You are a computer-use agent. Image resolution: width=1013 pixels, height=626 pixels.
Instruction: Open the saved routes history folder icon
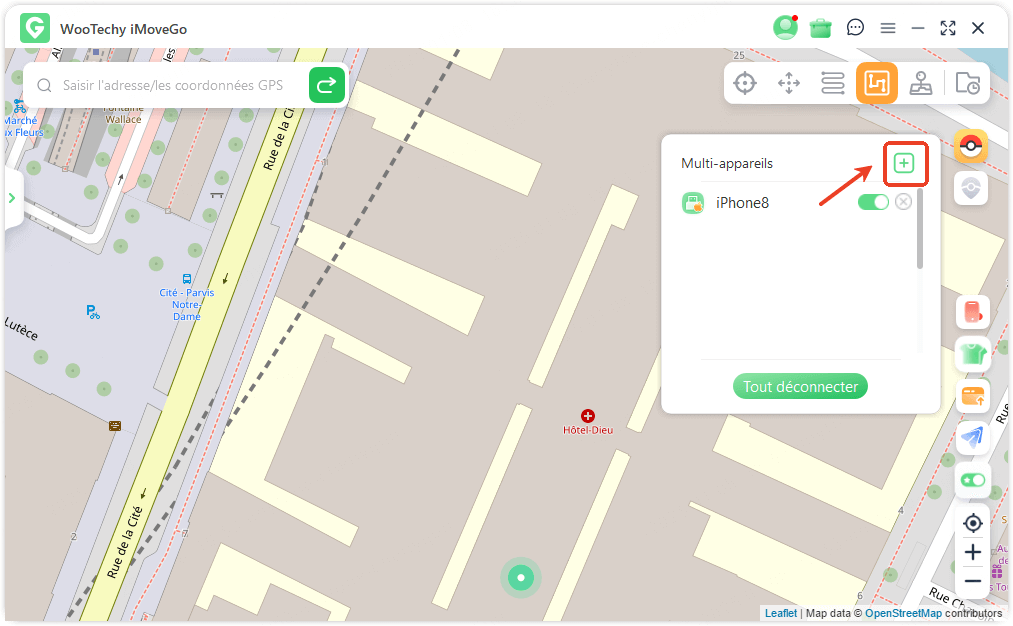point(967,83)
